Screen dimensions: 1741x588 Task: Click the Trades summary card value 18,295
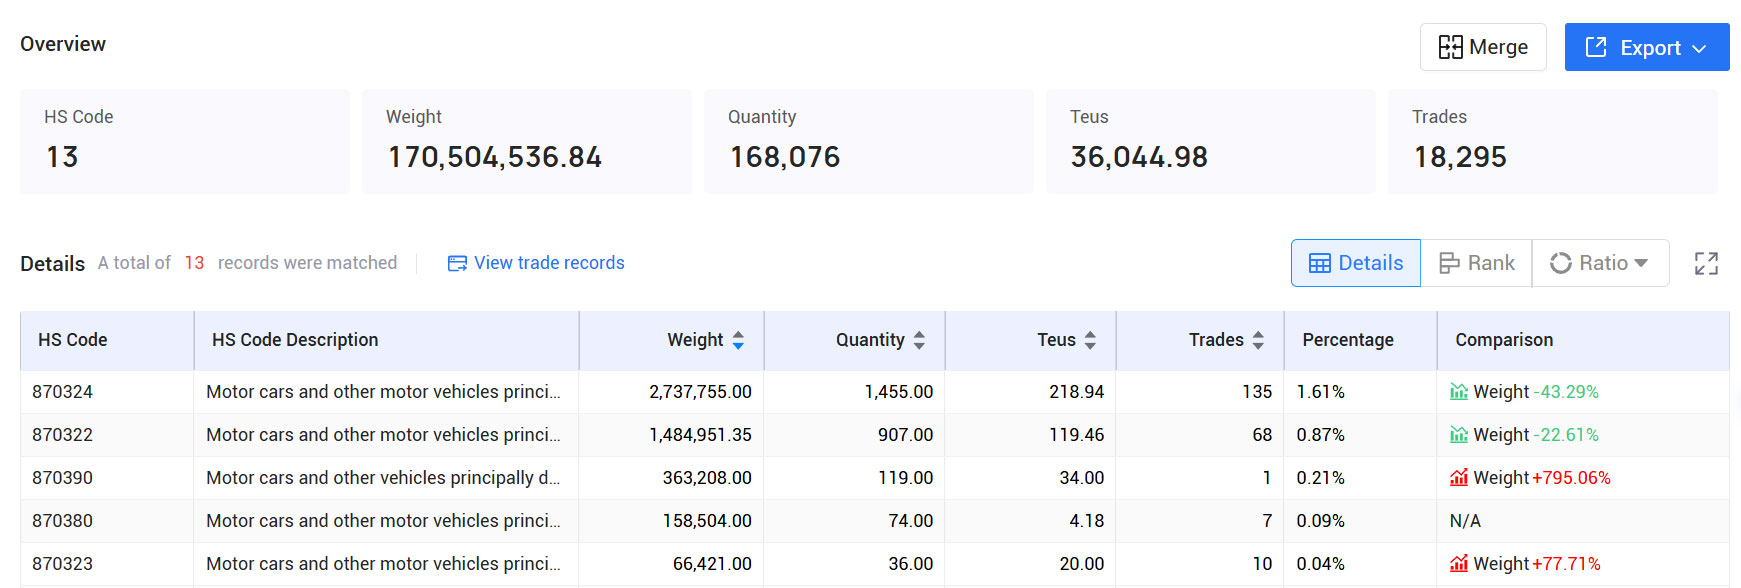1460,157
